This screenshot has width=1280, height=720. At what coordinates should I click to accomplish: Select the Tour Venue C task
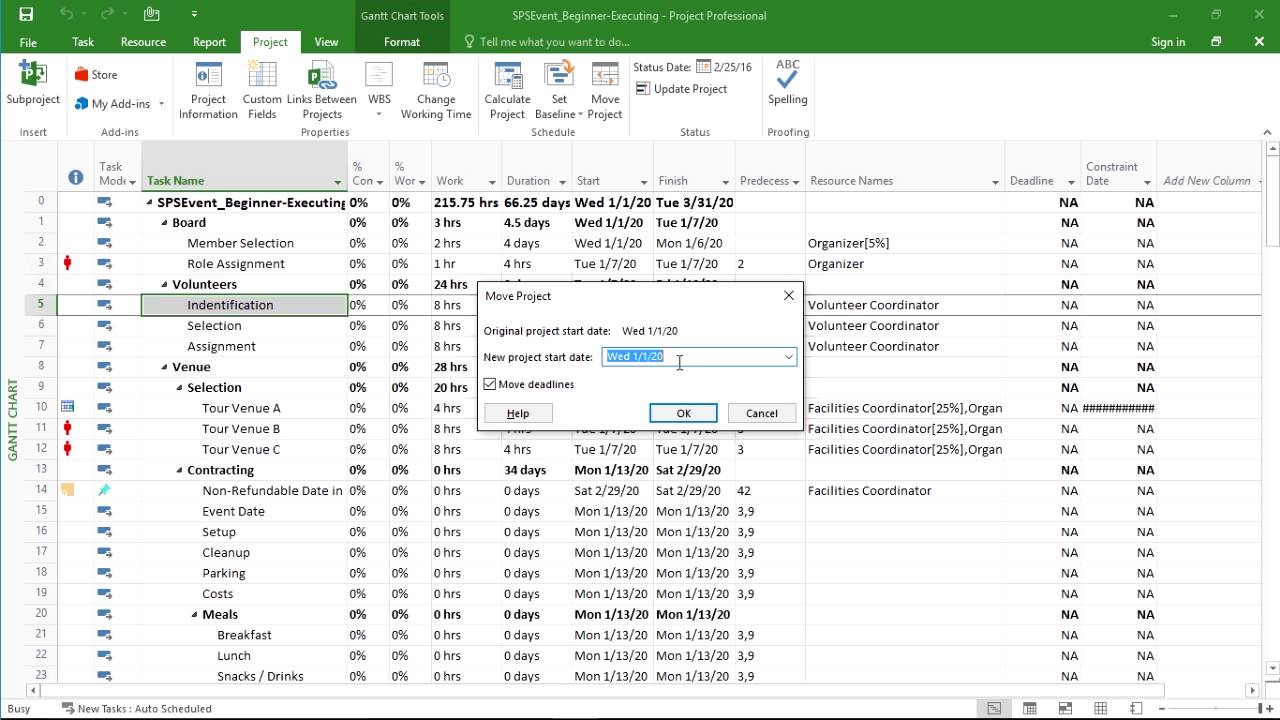coord(241,449)
